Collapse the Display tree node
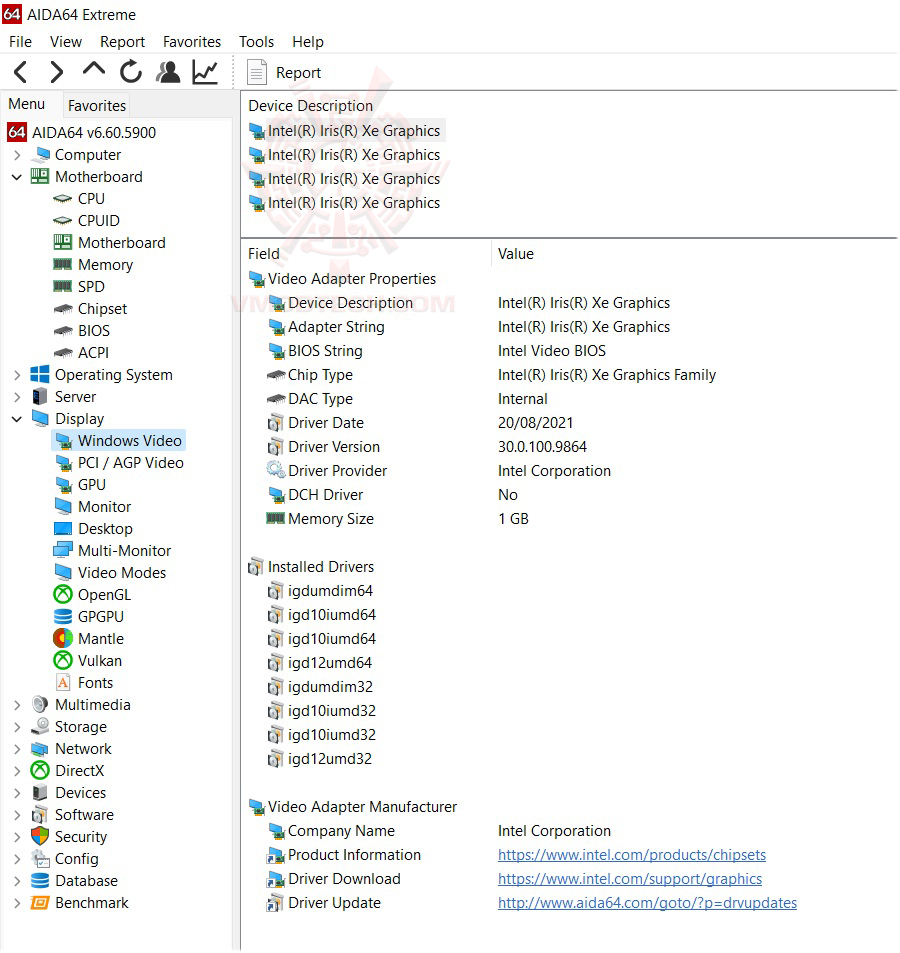Screen dimensions: 900x953 tap(17, 419)
